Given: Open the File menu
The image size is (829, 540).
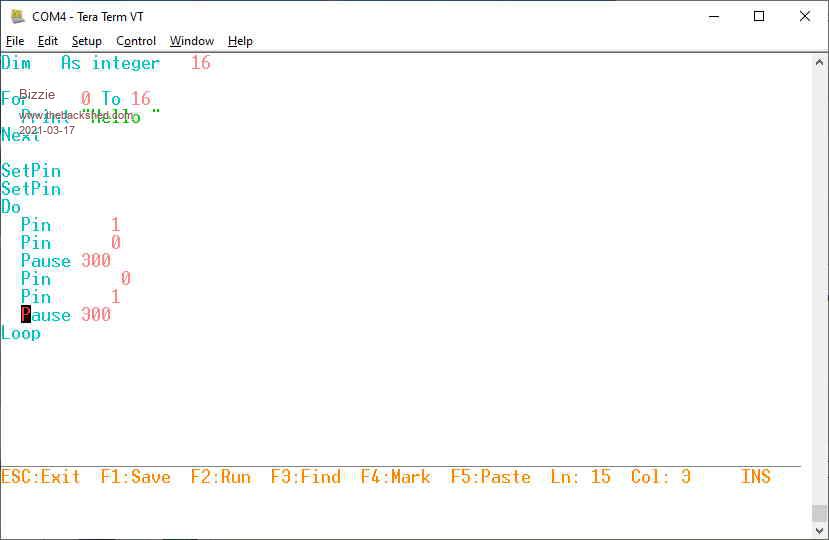Looking at the screenshot, I should click(x=15, y=41).
